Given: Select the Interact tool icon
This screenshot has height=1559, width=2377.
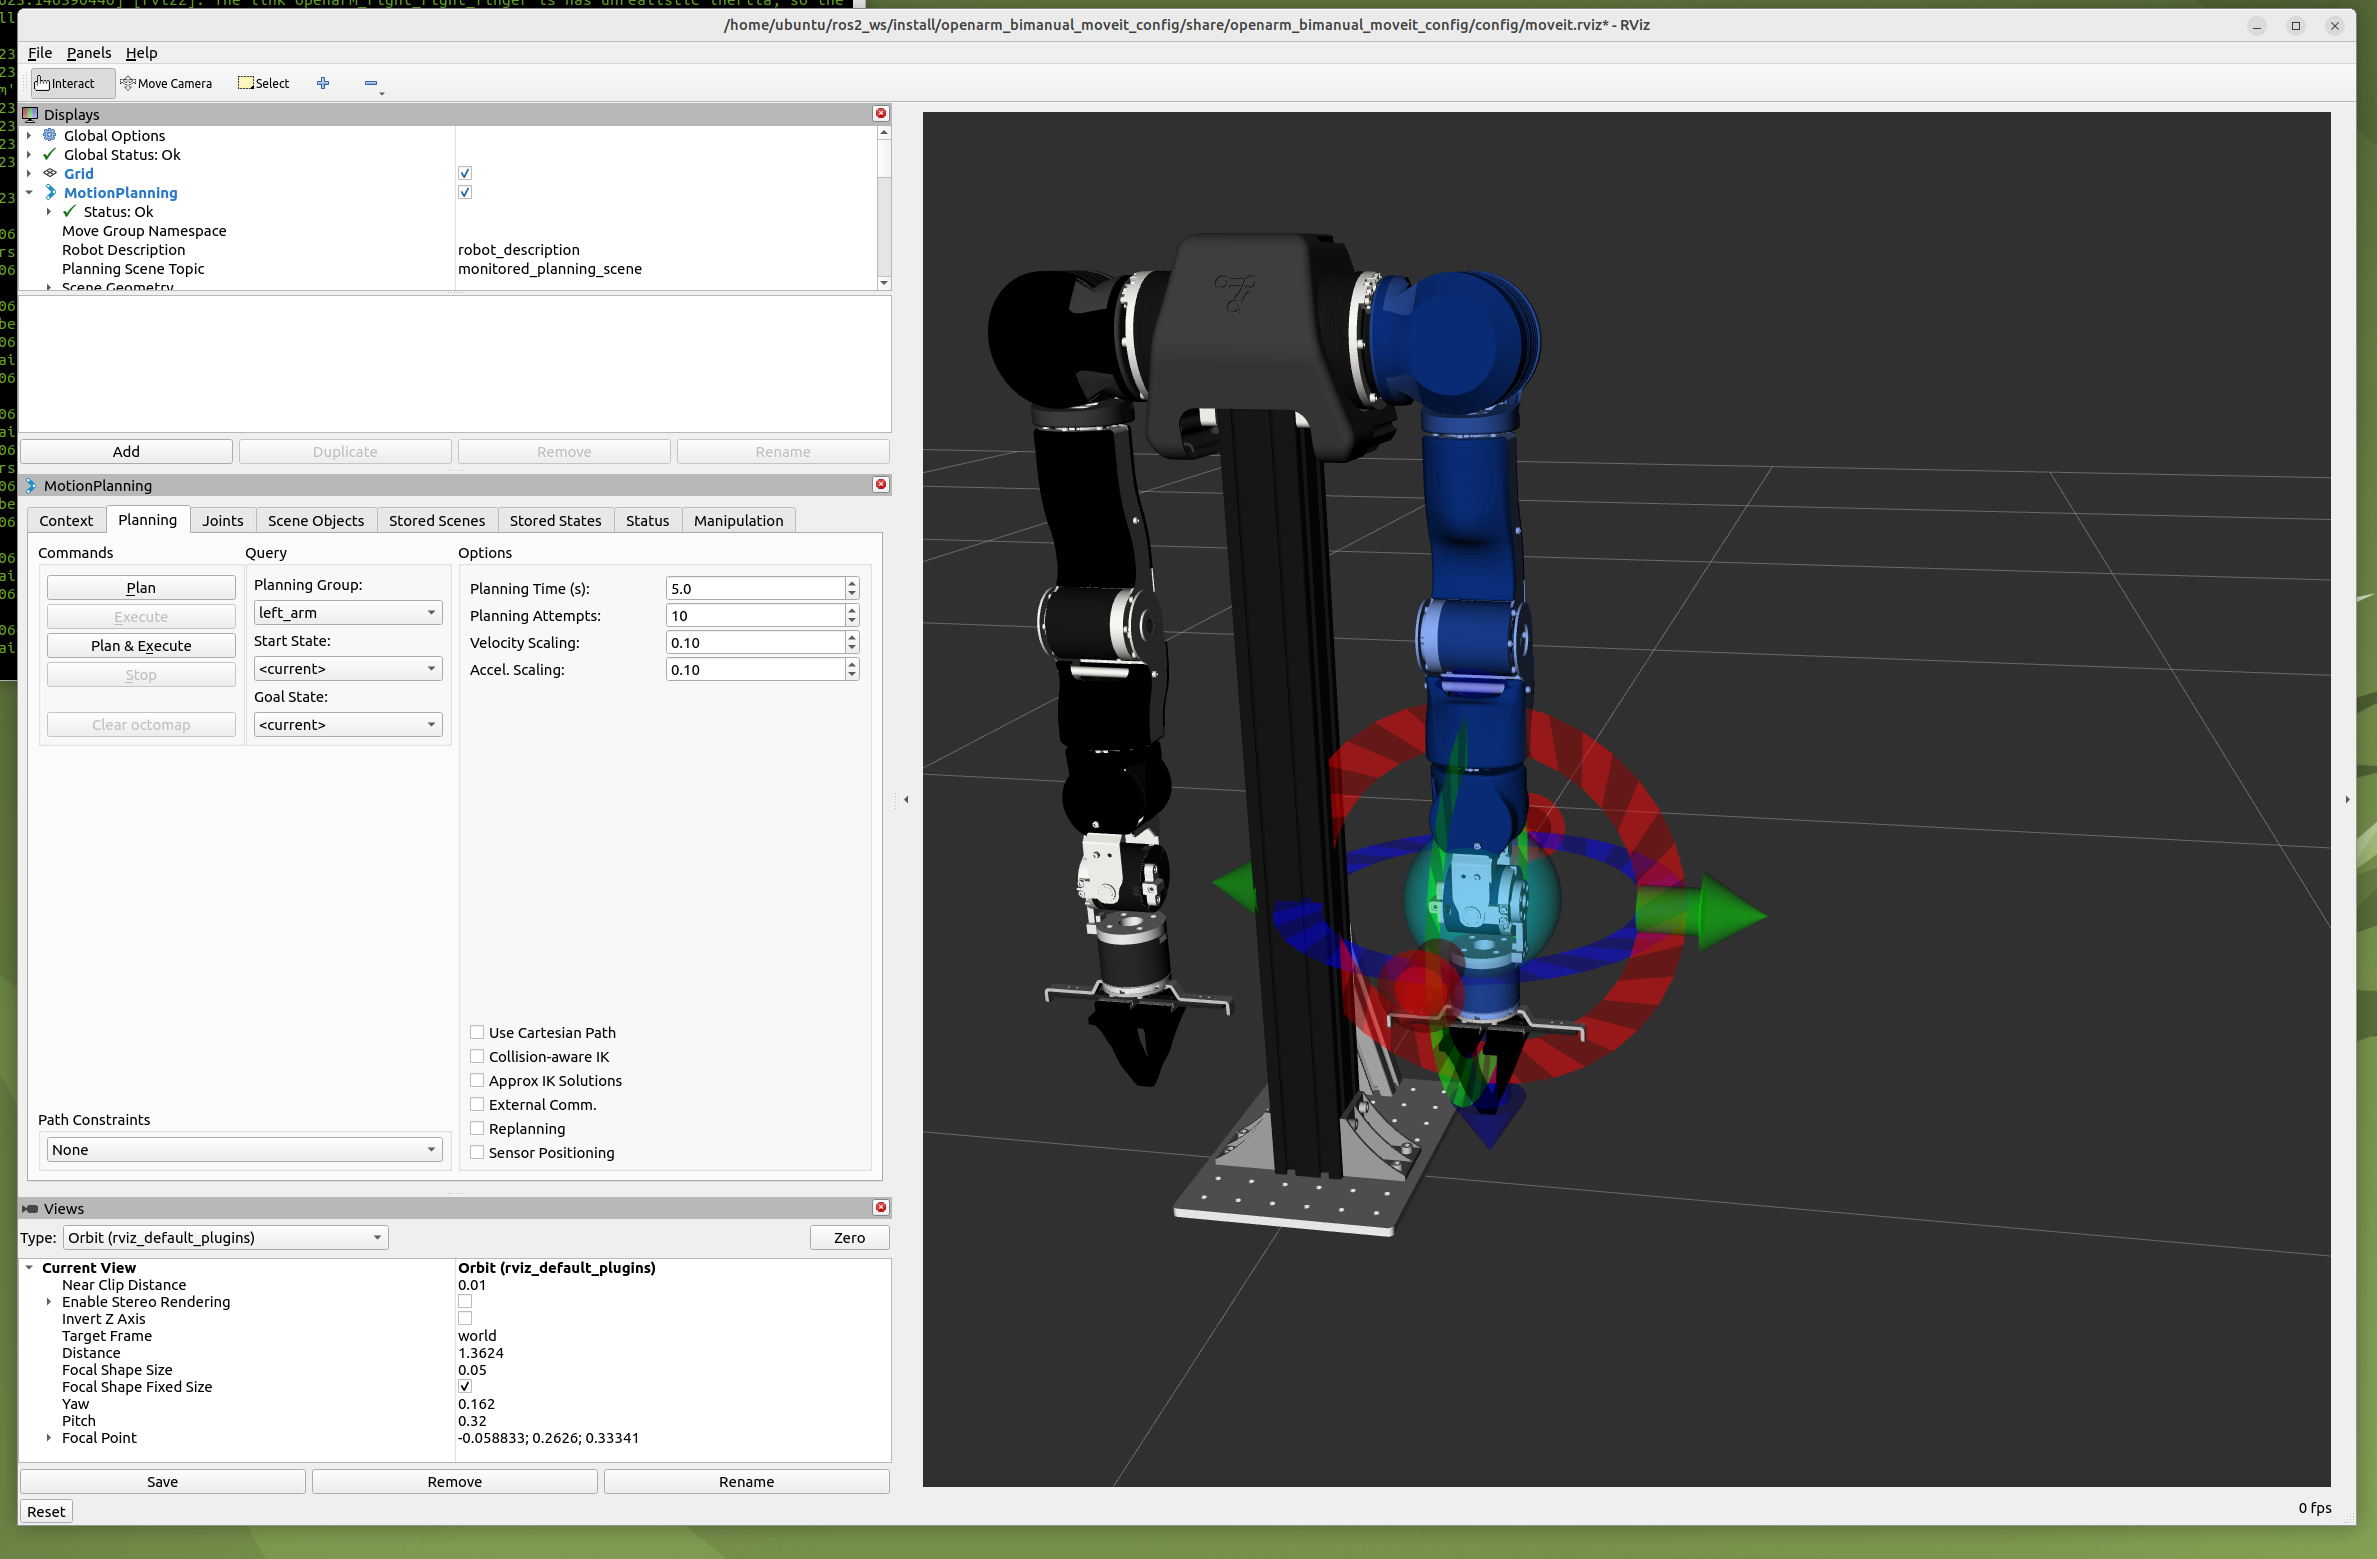Looking at the screenshot, I should (42, 83).
